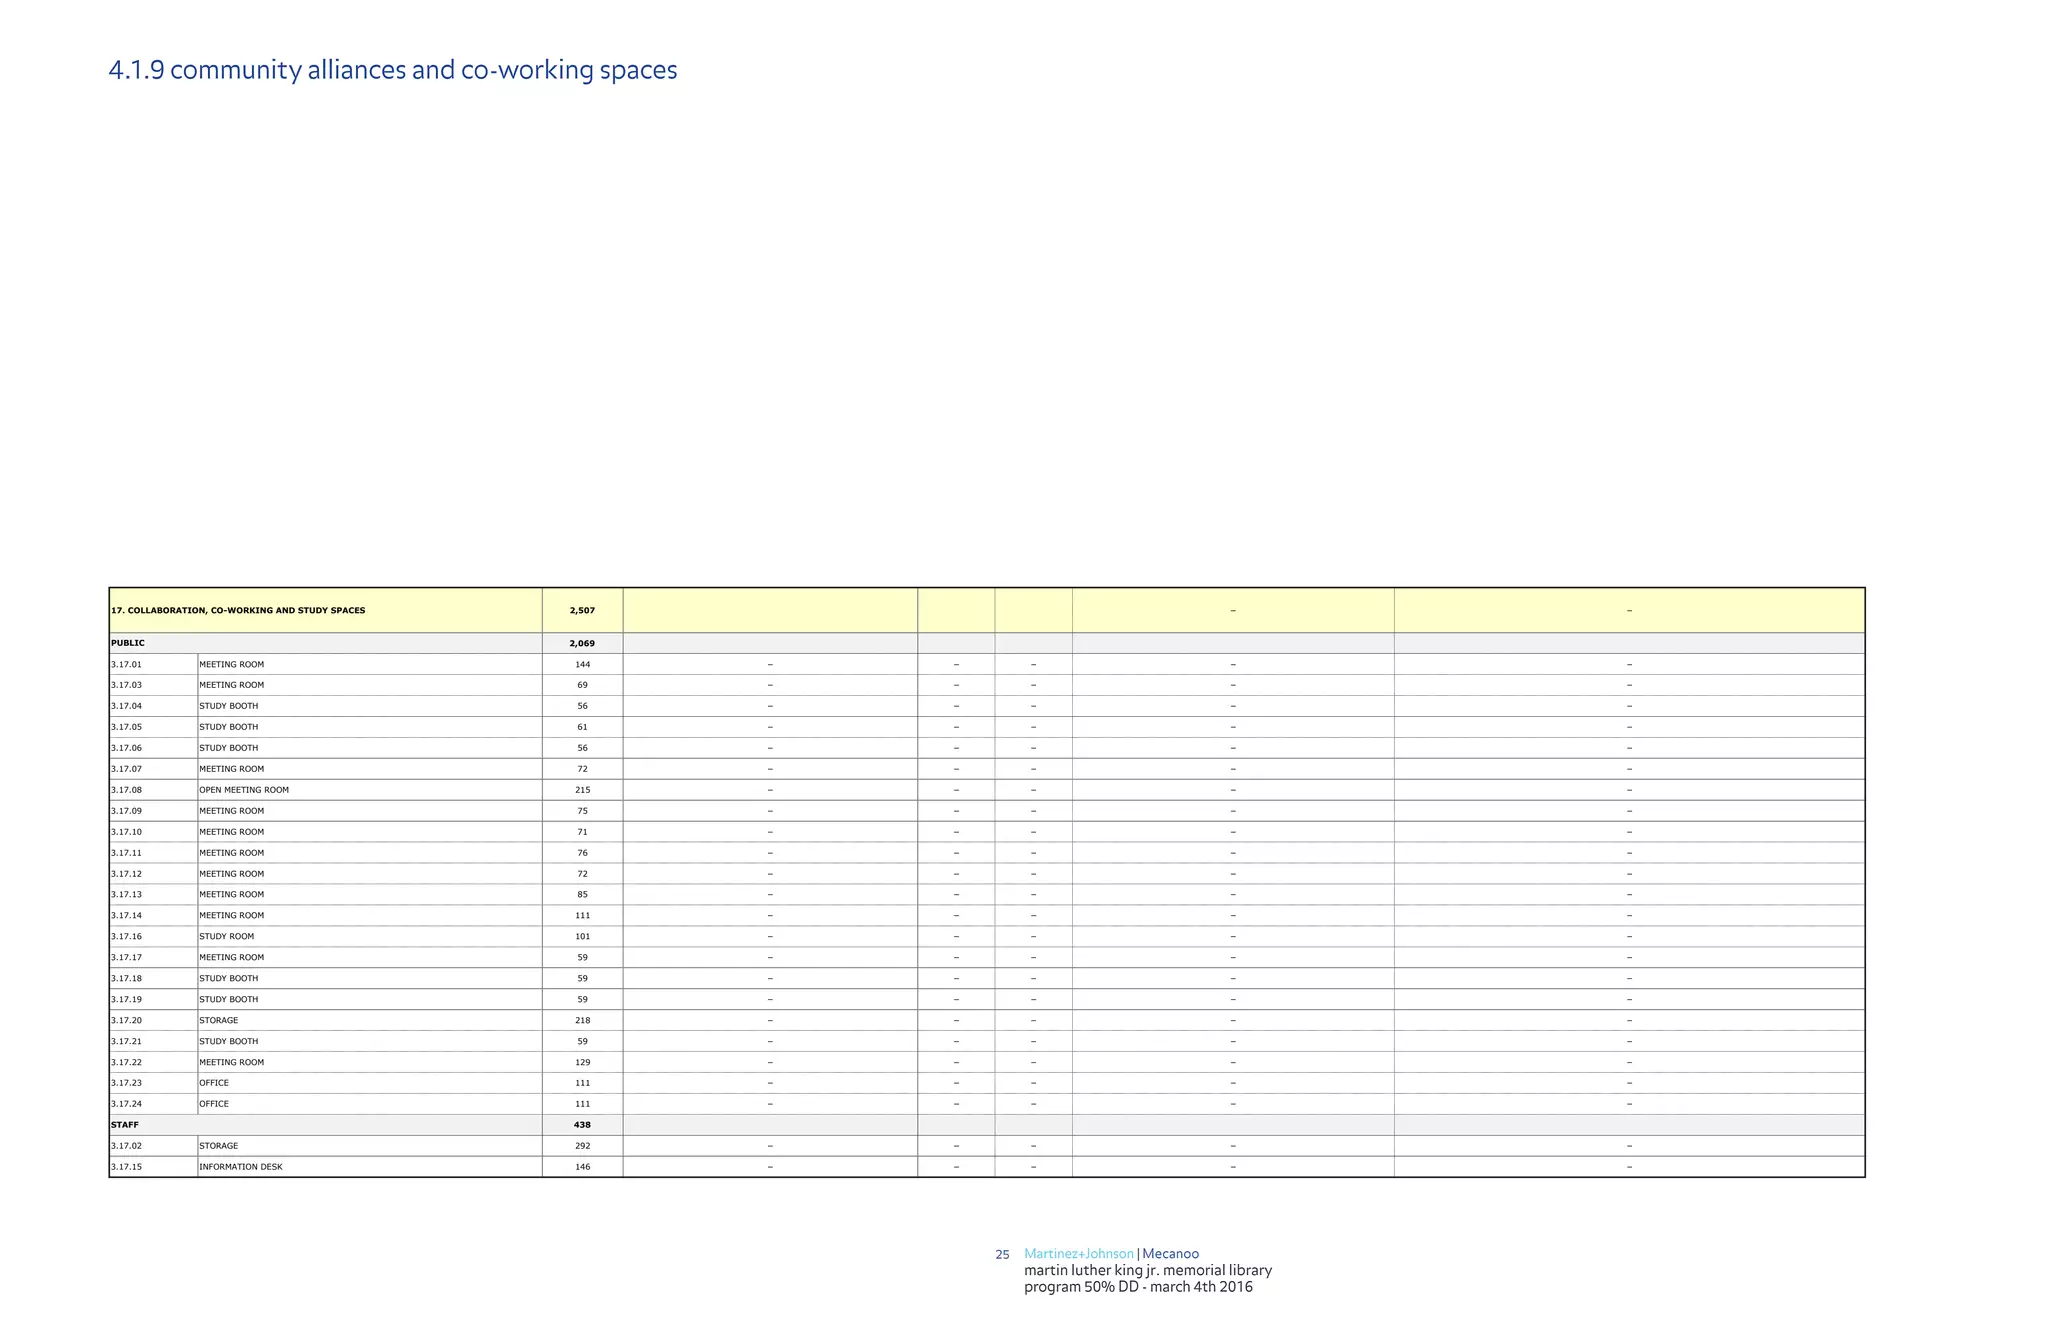The image size is (2048, 1325).
Task: Click the Martinez+Johnson footer text
Action: click(1079, 1254)
